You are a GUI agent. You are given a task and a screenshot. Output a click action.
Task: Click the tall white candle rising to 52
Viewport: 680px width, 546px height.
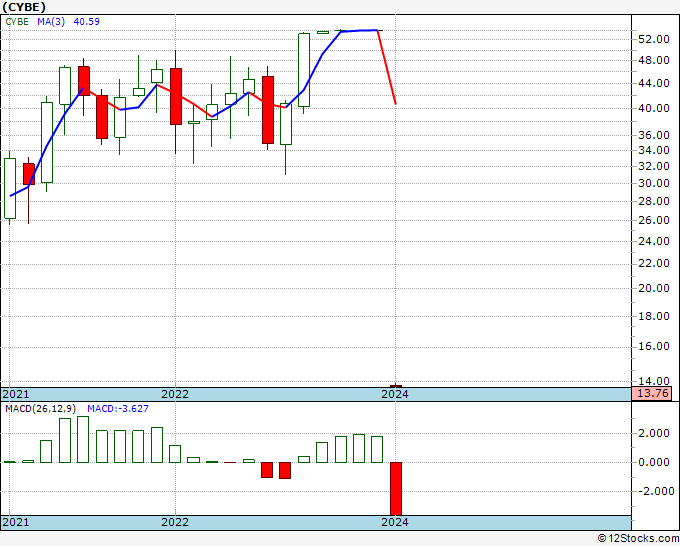coord(304,70)
